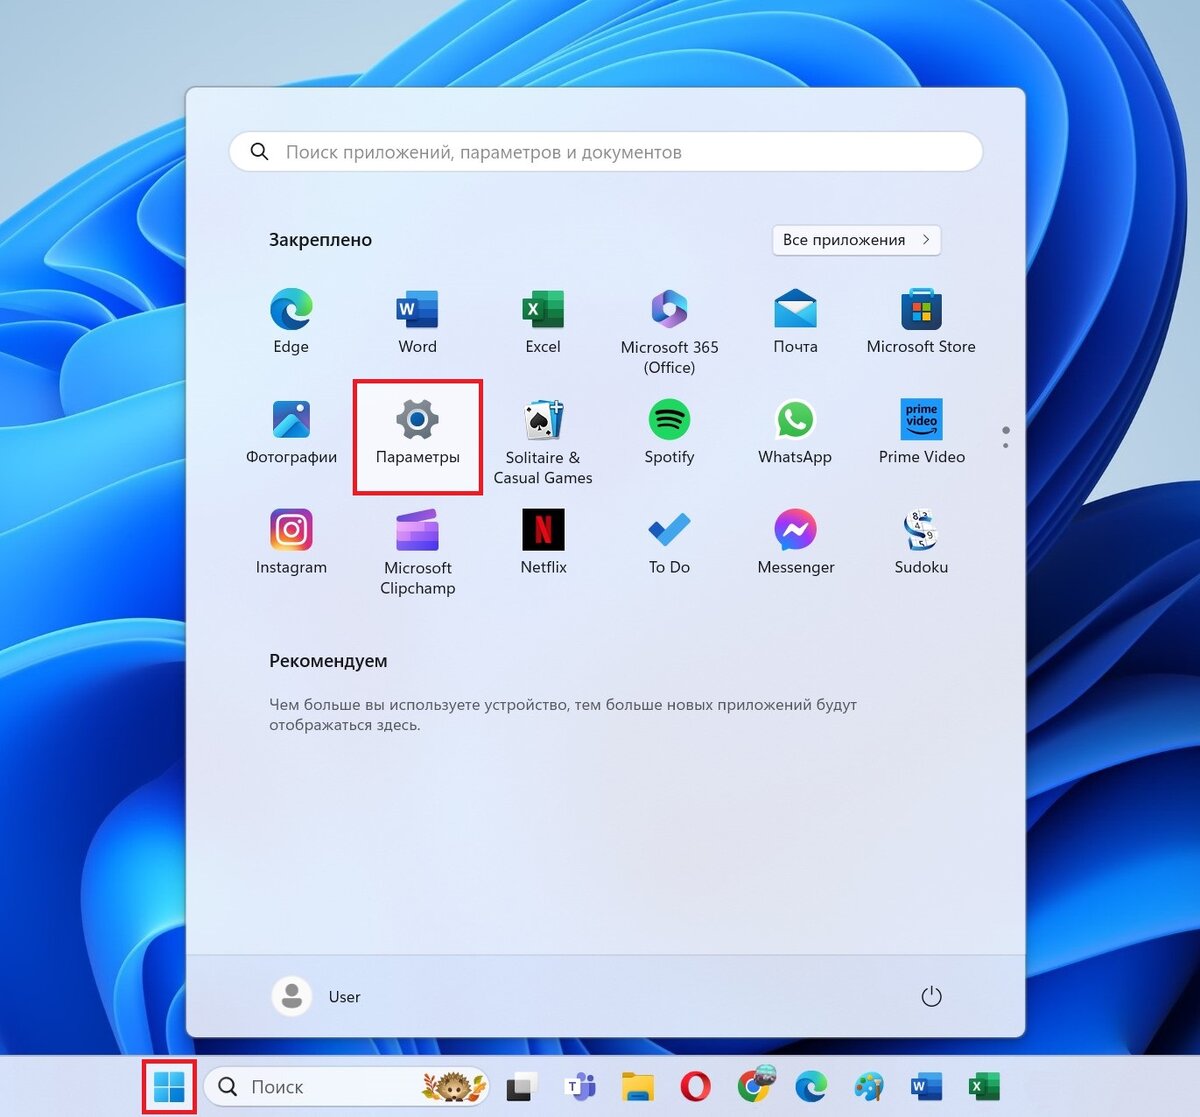Click the Все приложения button
The height and width of the screenshot is (1117, 1200).
pyautogui.click(x=856, y=240)
